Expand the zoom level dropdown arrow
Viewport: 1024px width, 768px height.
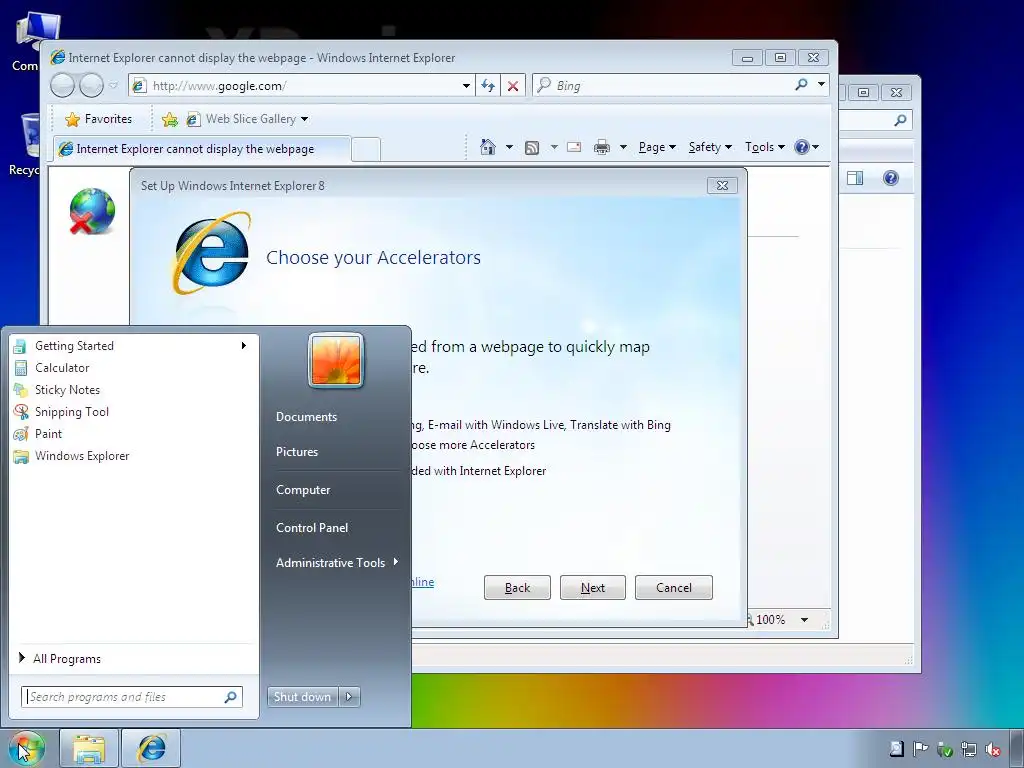tap(804, 620)
